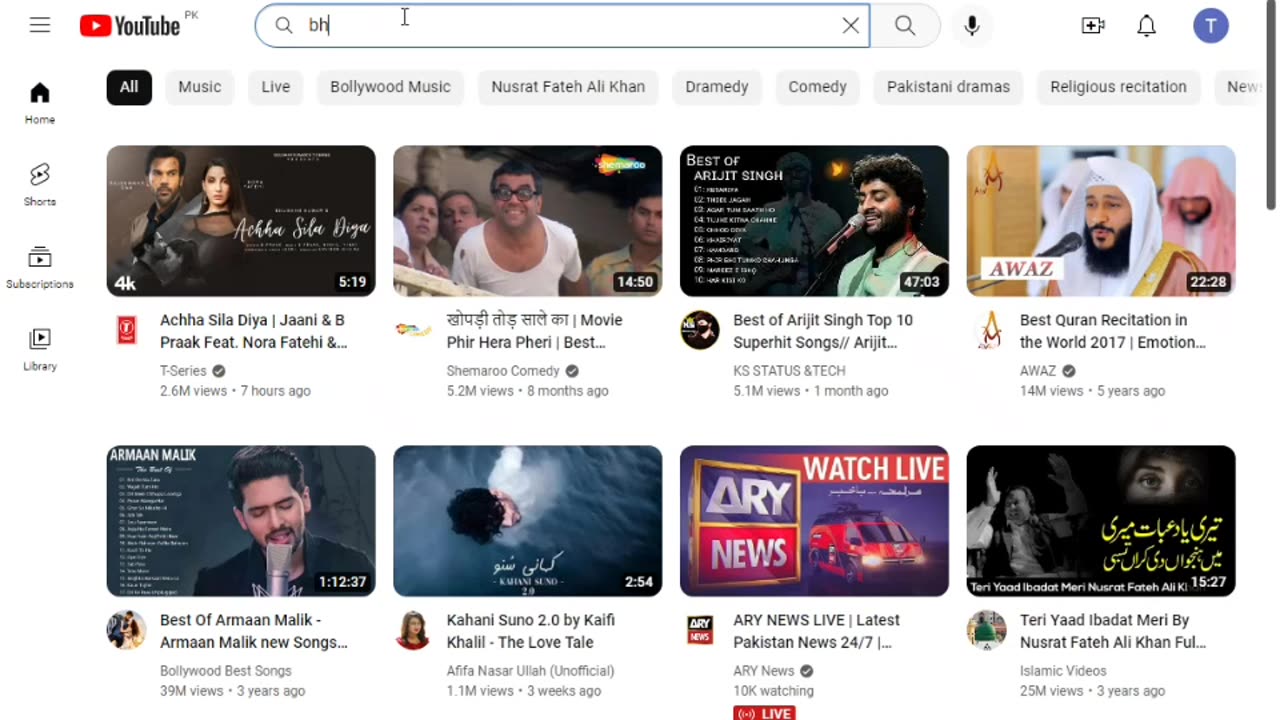Screen dimensions: 1280x720
Task: Click Shemaroo Comedy channel avatar
Action: pos(413,330)
